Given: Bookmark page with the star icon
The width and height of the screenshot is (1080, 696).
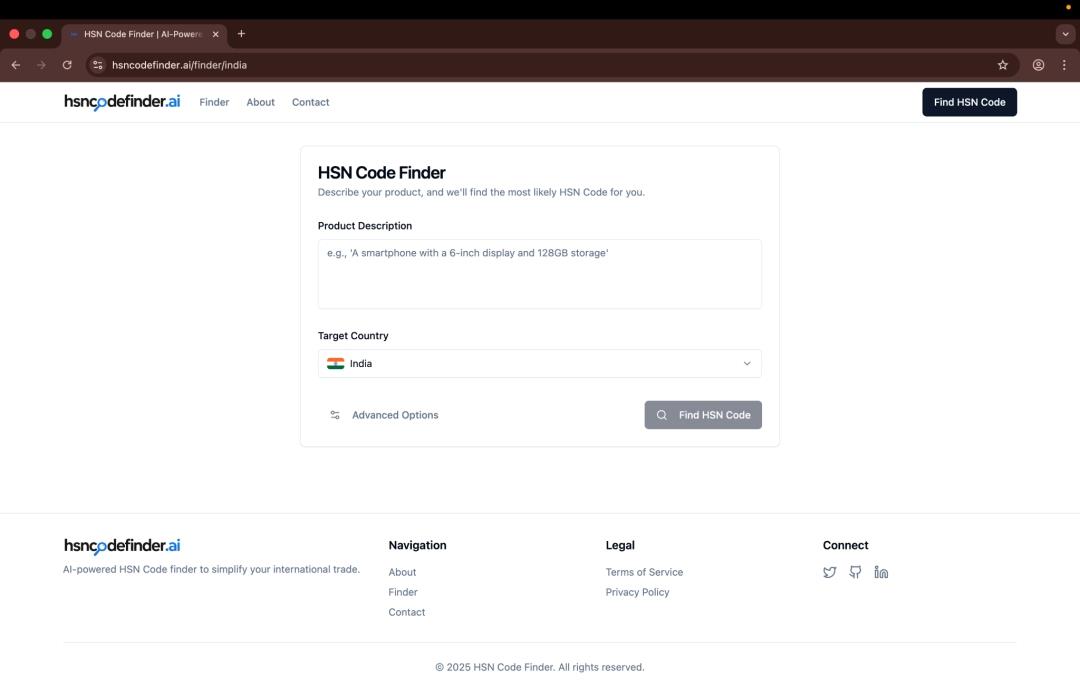Looking at the screenshot, I should (x=1003, y=65).
